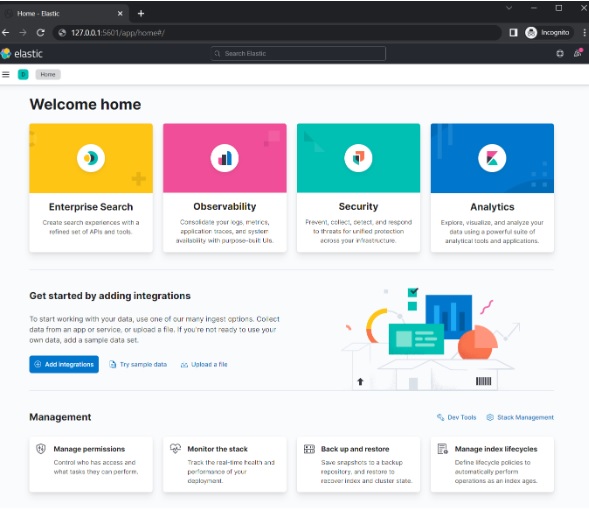Screen dimensions: 589x513
Task: Click the Kibana Analytics logo icon
Action: pyautogui.click(x=492, y=158)
